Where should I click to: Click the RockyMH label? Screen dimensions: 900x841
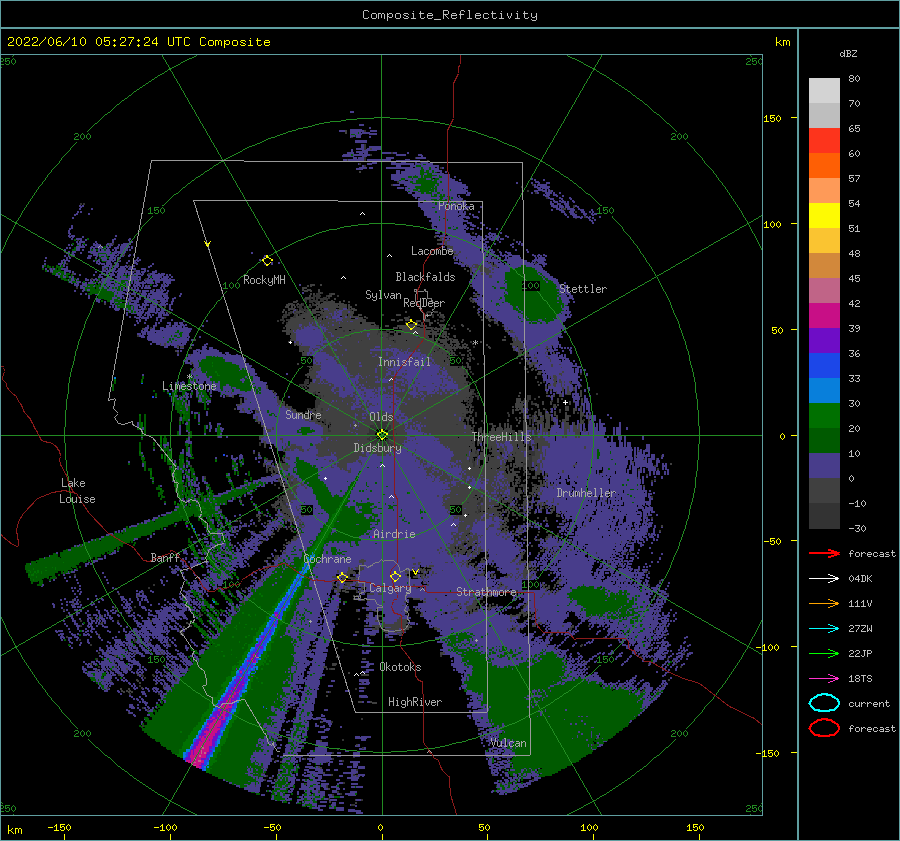(x=264, y=280)
